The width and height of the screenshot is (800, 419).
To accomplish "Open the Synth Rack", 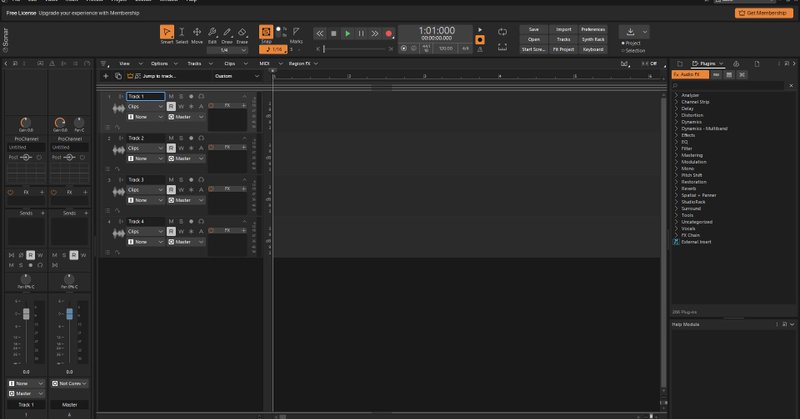I will 593,39.
